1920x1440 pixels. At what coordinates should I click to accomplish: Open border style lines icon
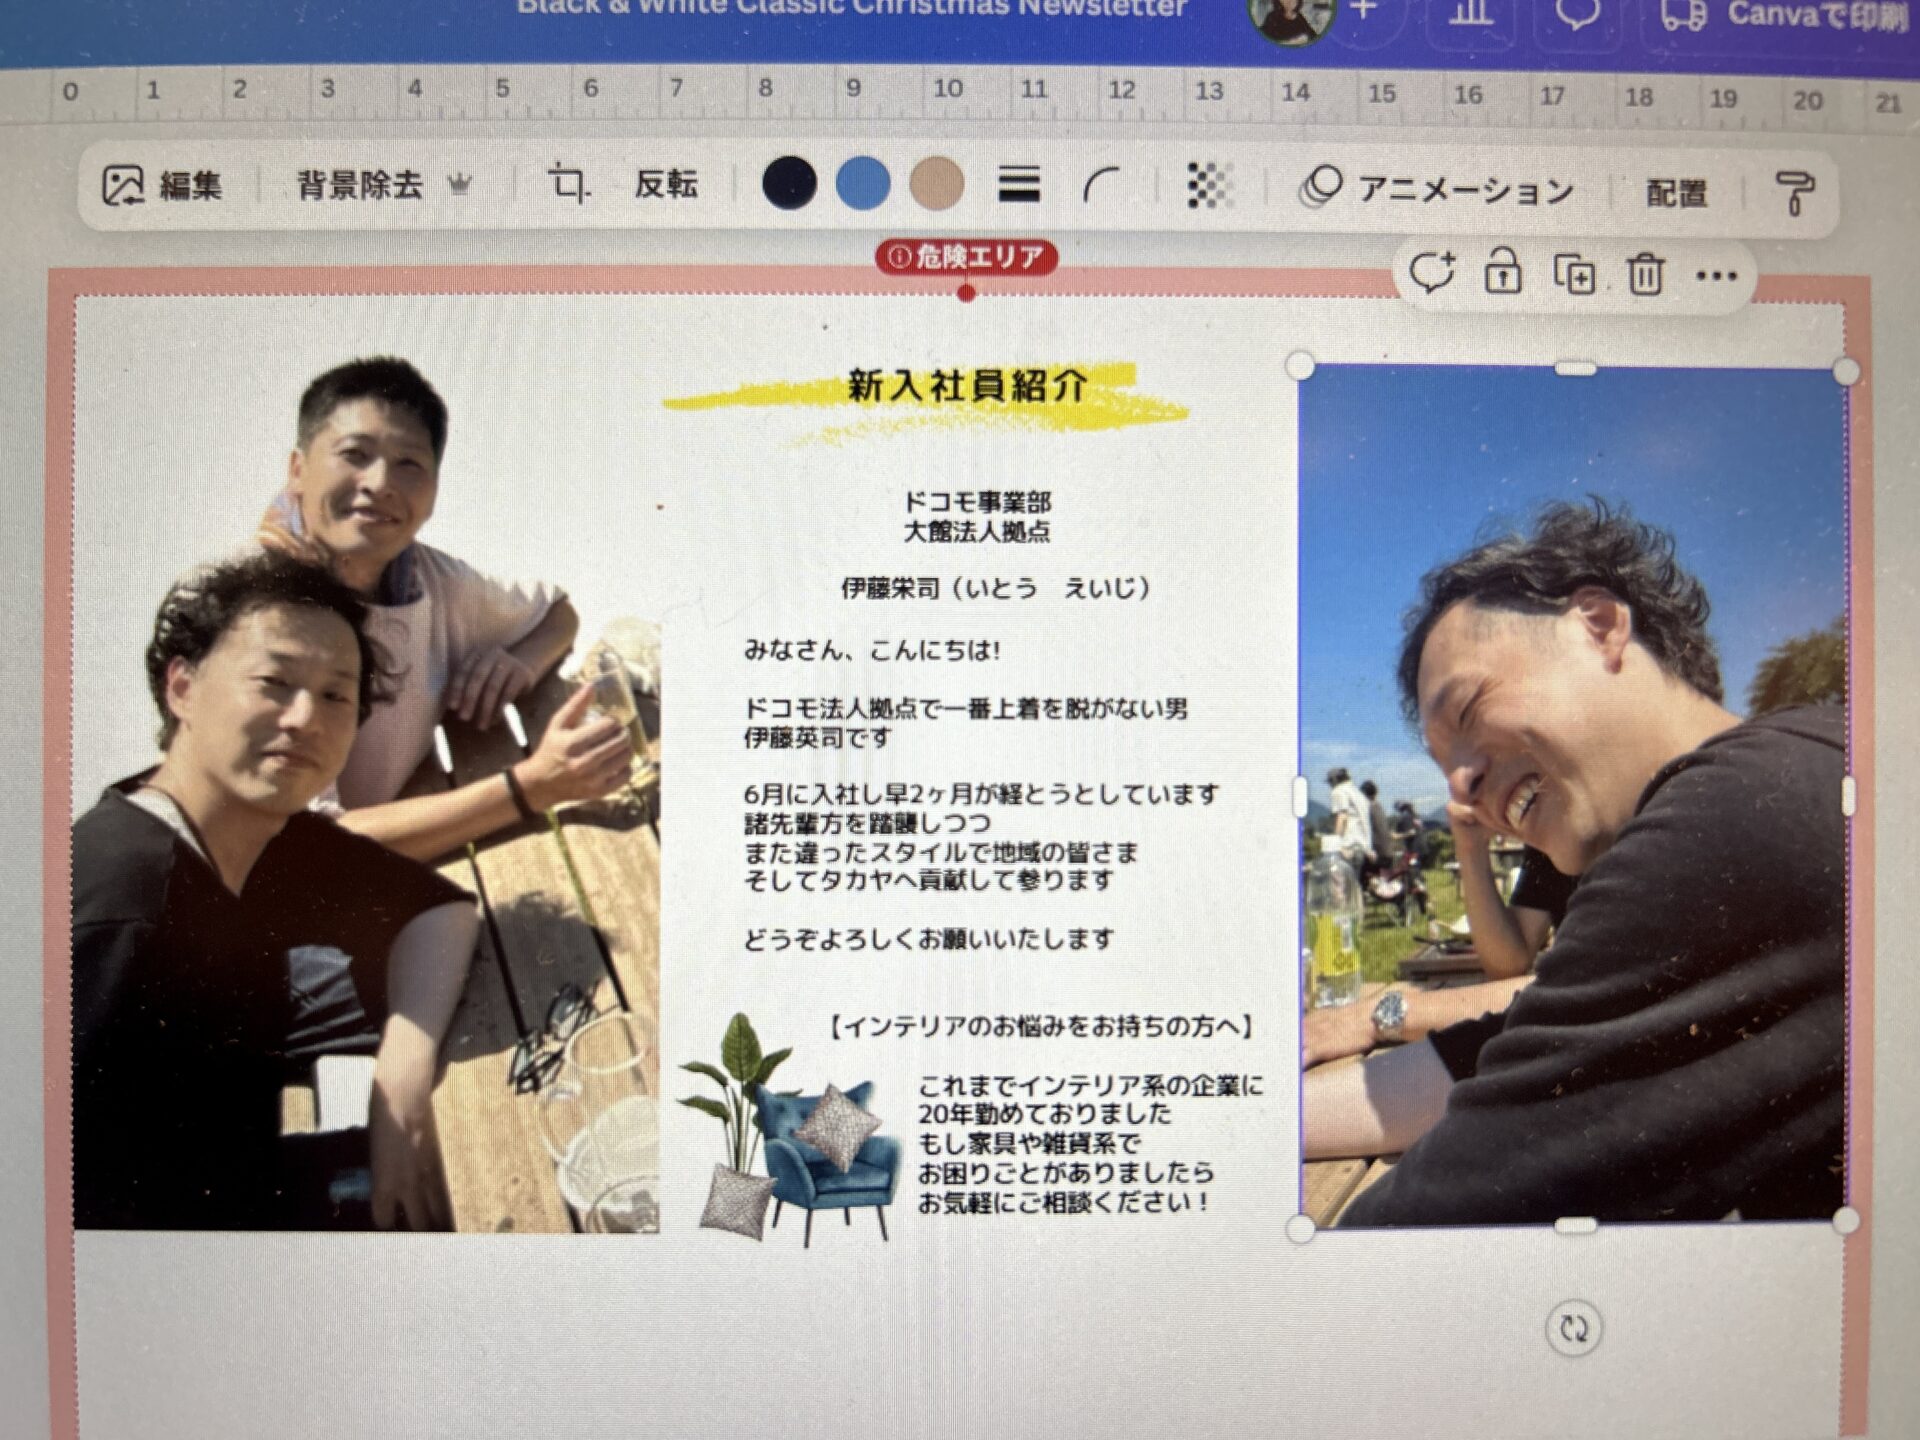[1019, 185]
